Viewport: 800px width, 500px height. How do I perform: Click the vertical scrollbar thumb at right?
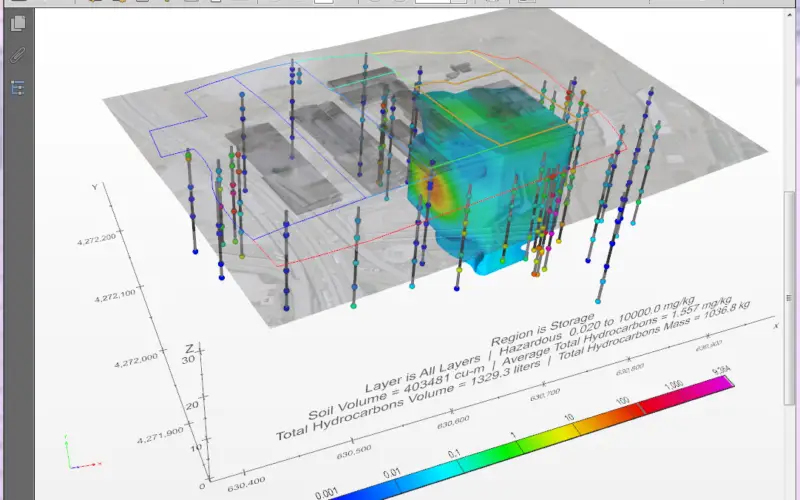pos(789,298)
